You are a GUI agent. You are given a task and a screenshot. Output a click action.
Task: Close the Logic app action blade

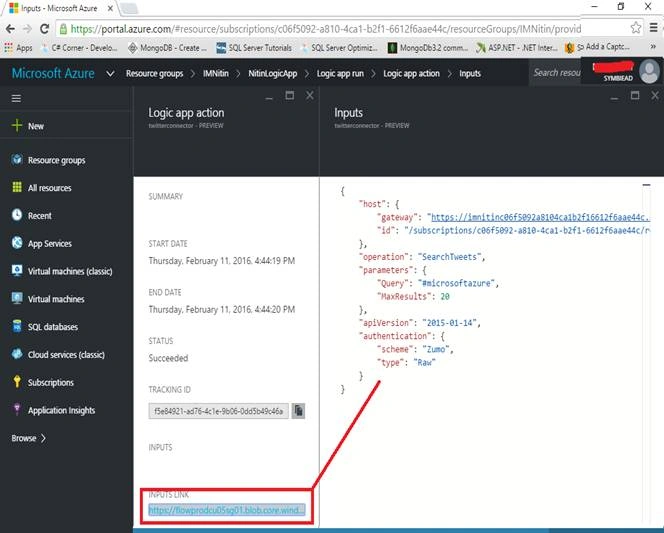tap(310, 96)
